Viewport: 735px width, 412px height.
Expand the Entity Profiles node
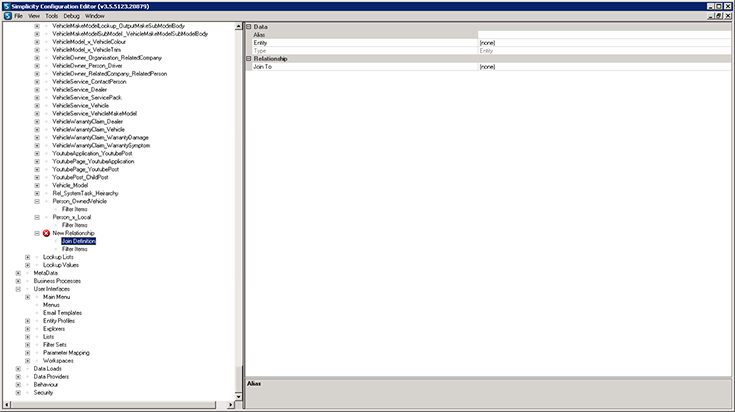point(28,321)
